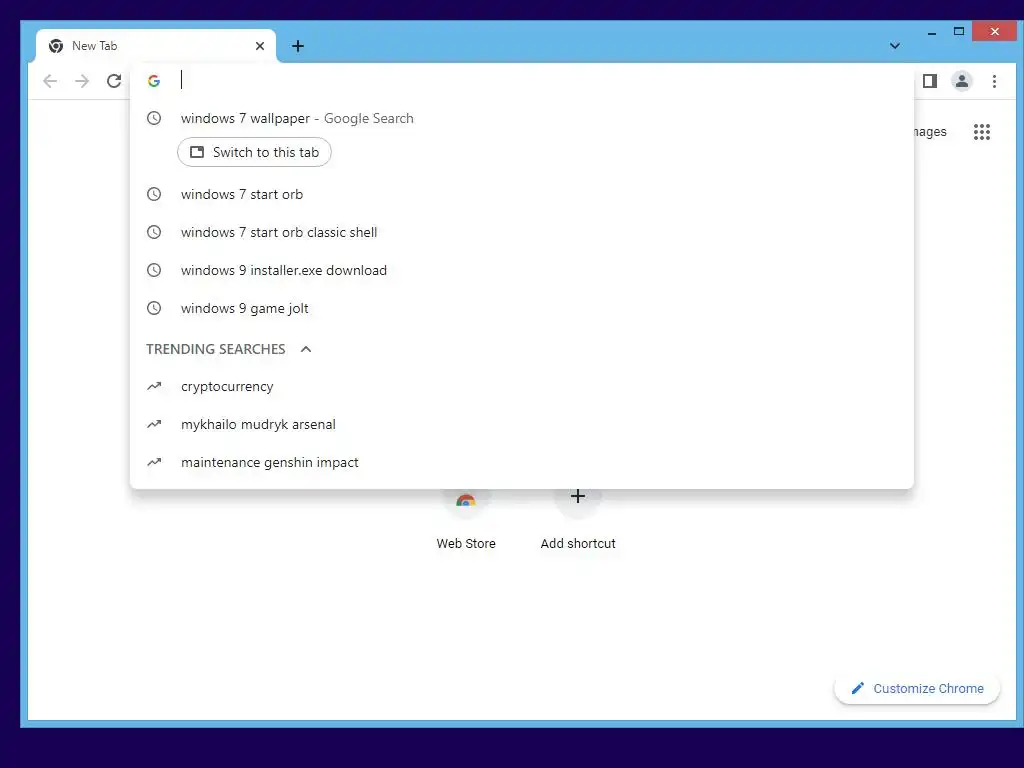
Task: Click the trending icon beside 'mykhailo mudryk arsenal'
Action: tap(154, 424)
